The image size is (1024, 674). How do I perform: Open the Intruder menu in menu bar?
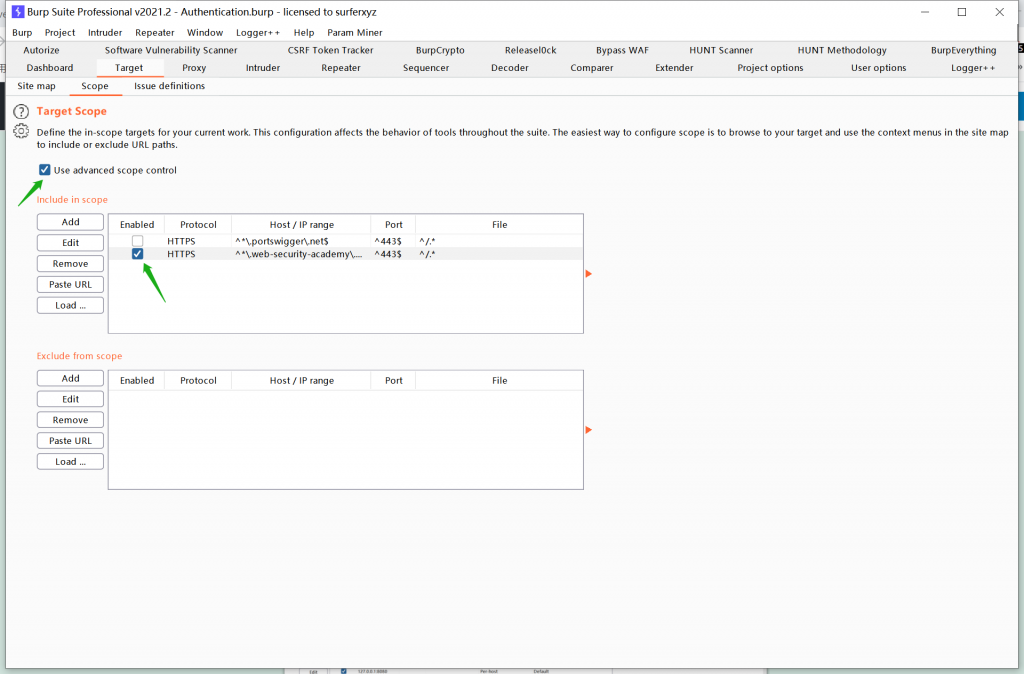(105, 33)
